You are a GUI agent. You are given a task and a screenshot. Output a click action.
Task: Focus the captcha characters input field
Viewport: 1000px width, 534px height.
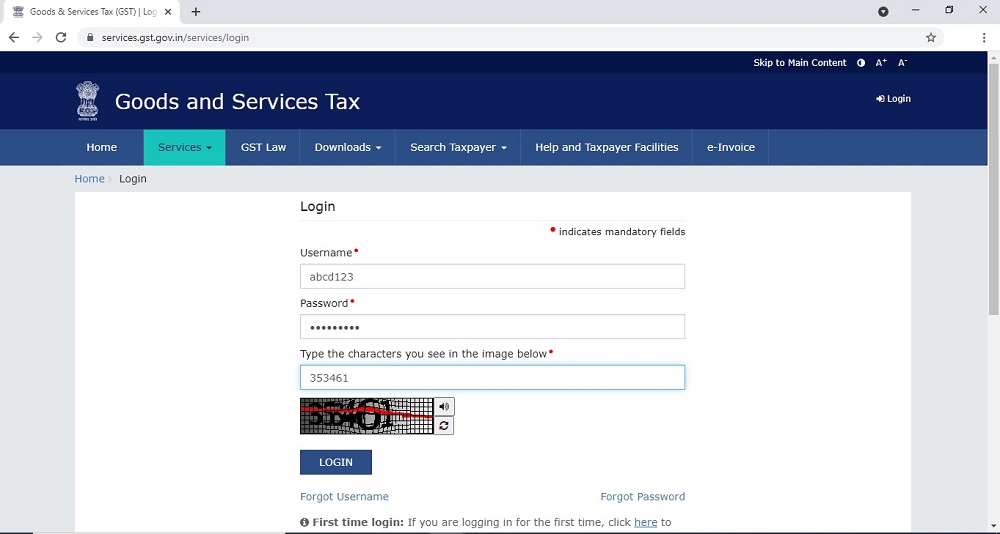pyautogui.click(x=492, y=378)
